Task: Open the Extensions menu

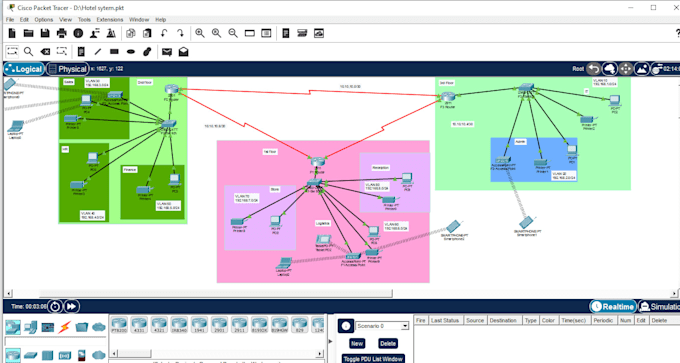Action: [x=110, y=20]
